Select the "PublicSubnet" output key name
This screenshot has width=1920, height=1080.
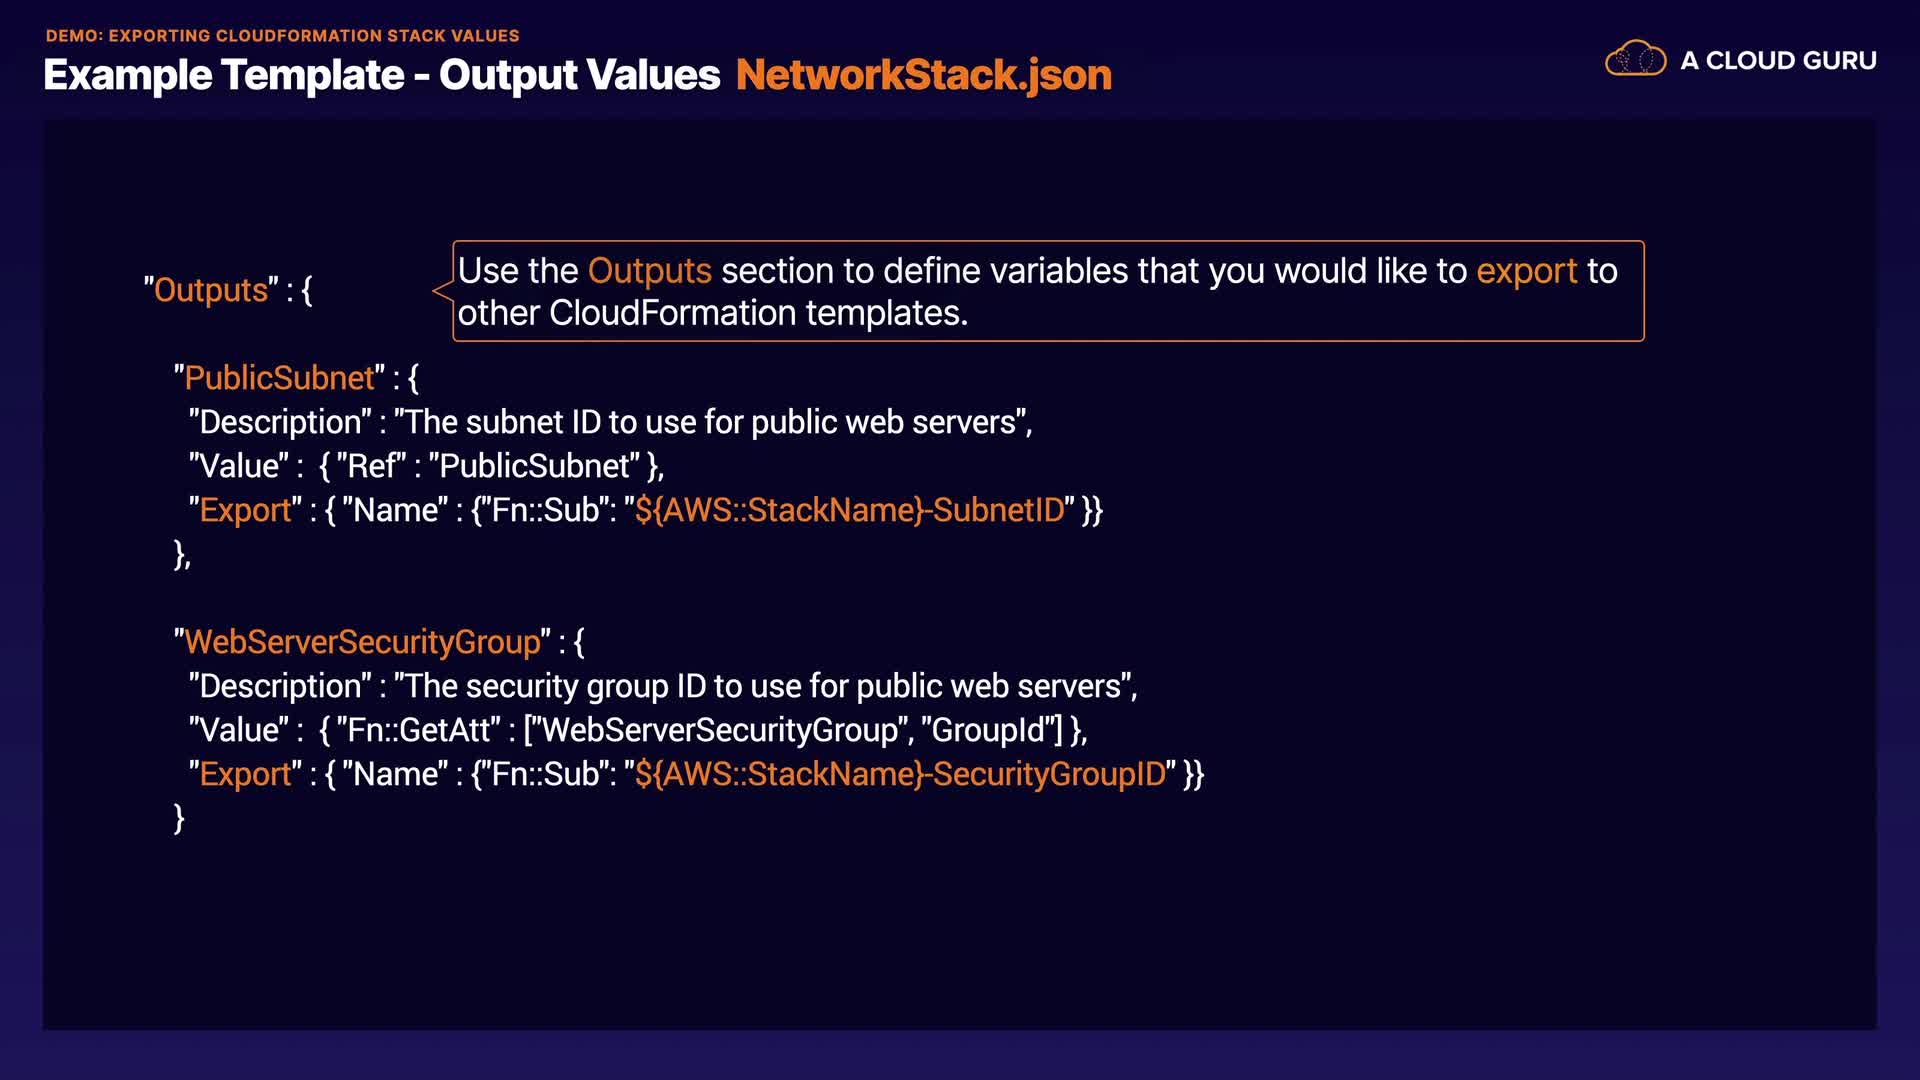pyautogui.click(x=279, y=378)
